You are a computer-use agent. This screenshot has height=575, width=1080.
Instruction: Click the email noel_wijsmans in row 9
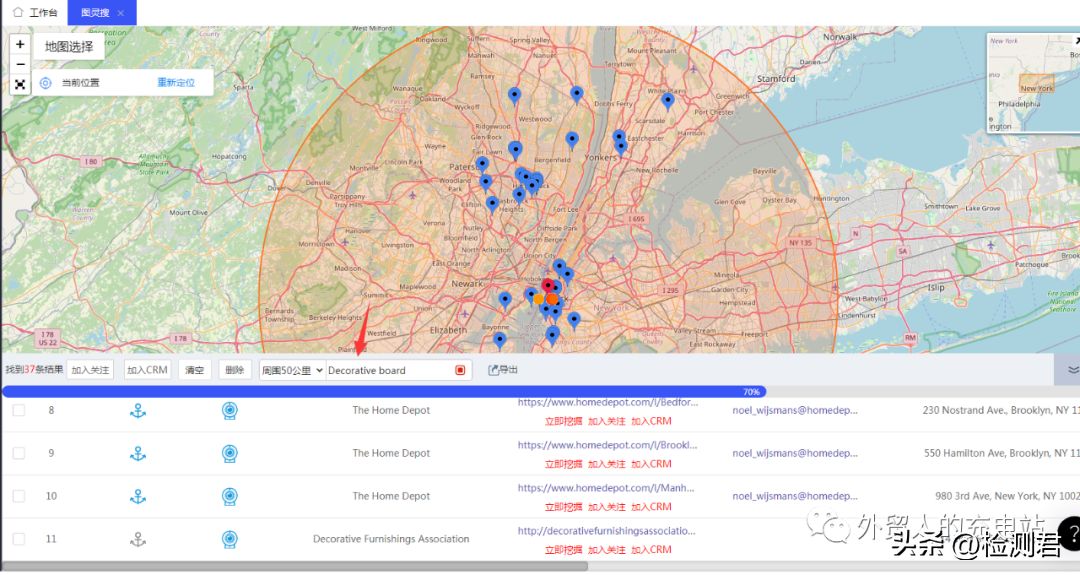click(795, 453)
